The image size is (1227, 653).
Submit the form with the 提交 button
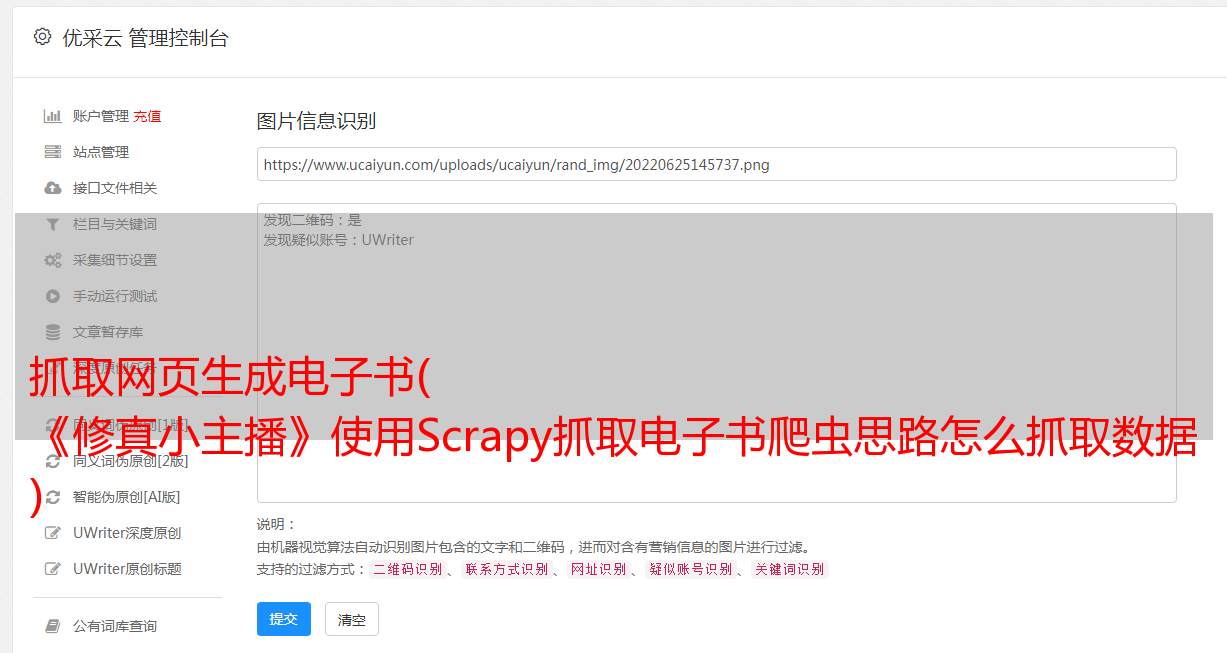(x=284, y=619)
